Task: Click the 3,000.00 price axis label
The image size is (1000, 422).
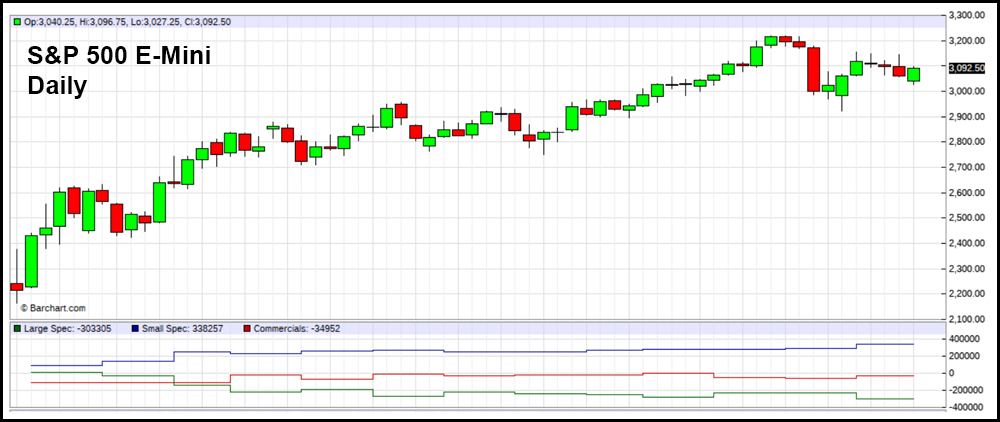Action: click(x=967, y=91)
